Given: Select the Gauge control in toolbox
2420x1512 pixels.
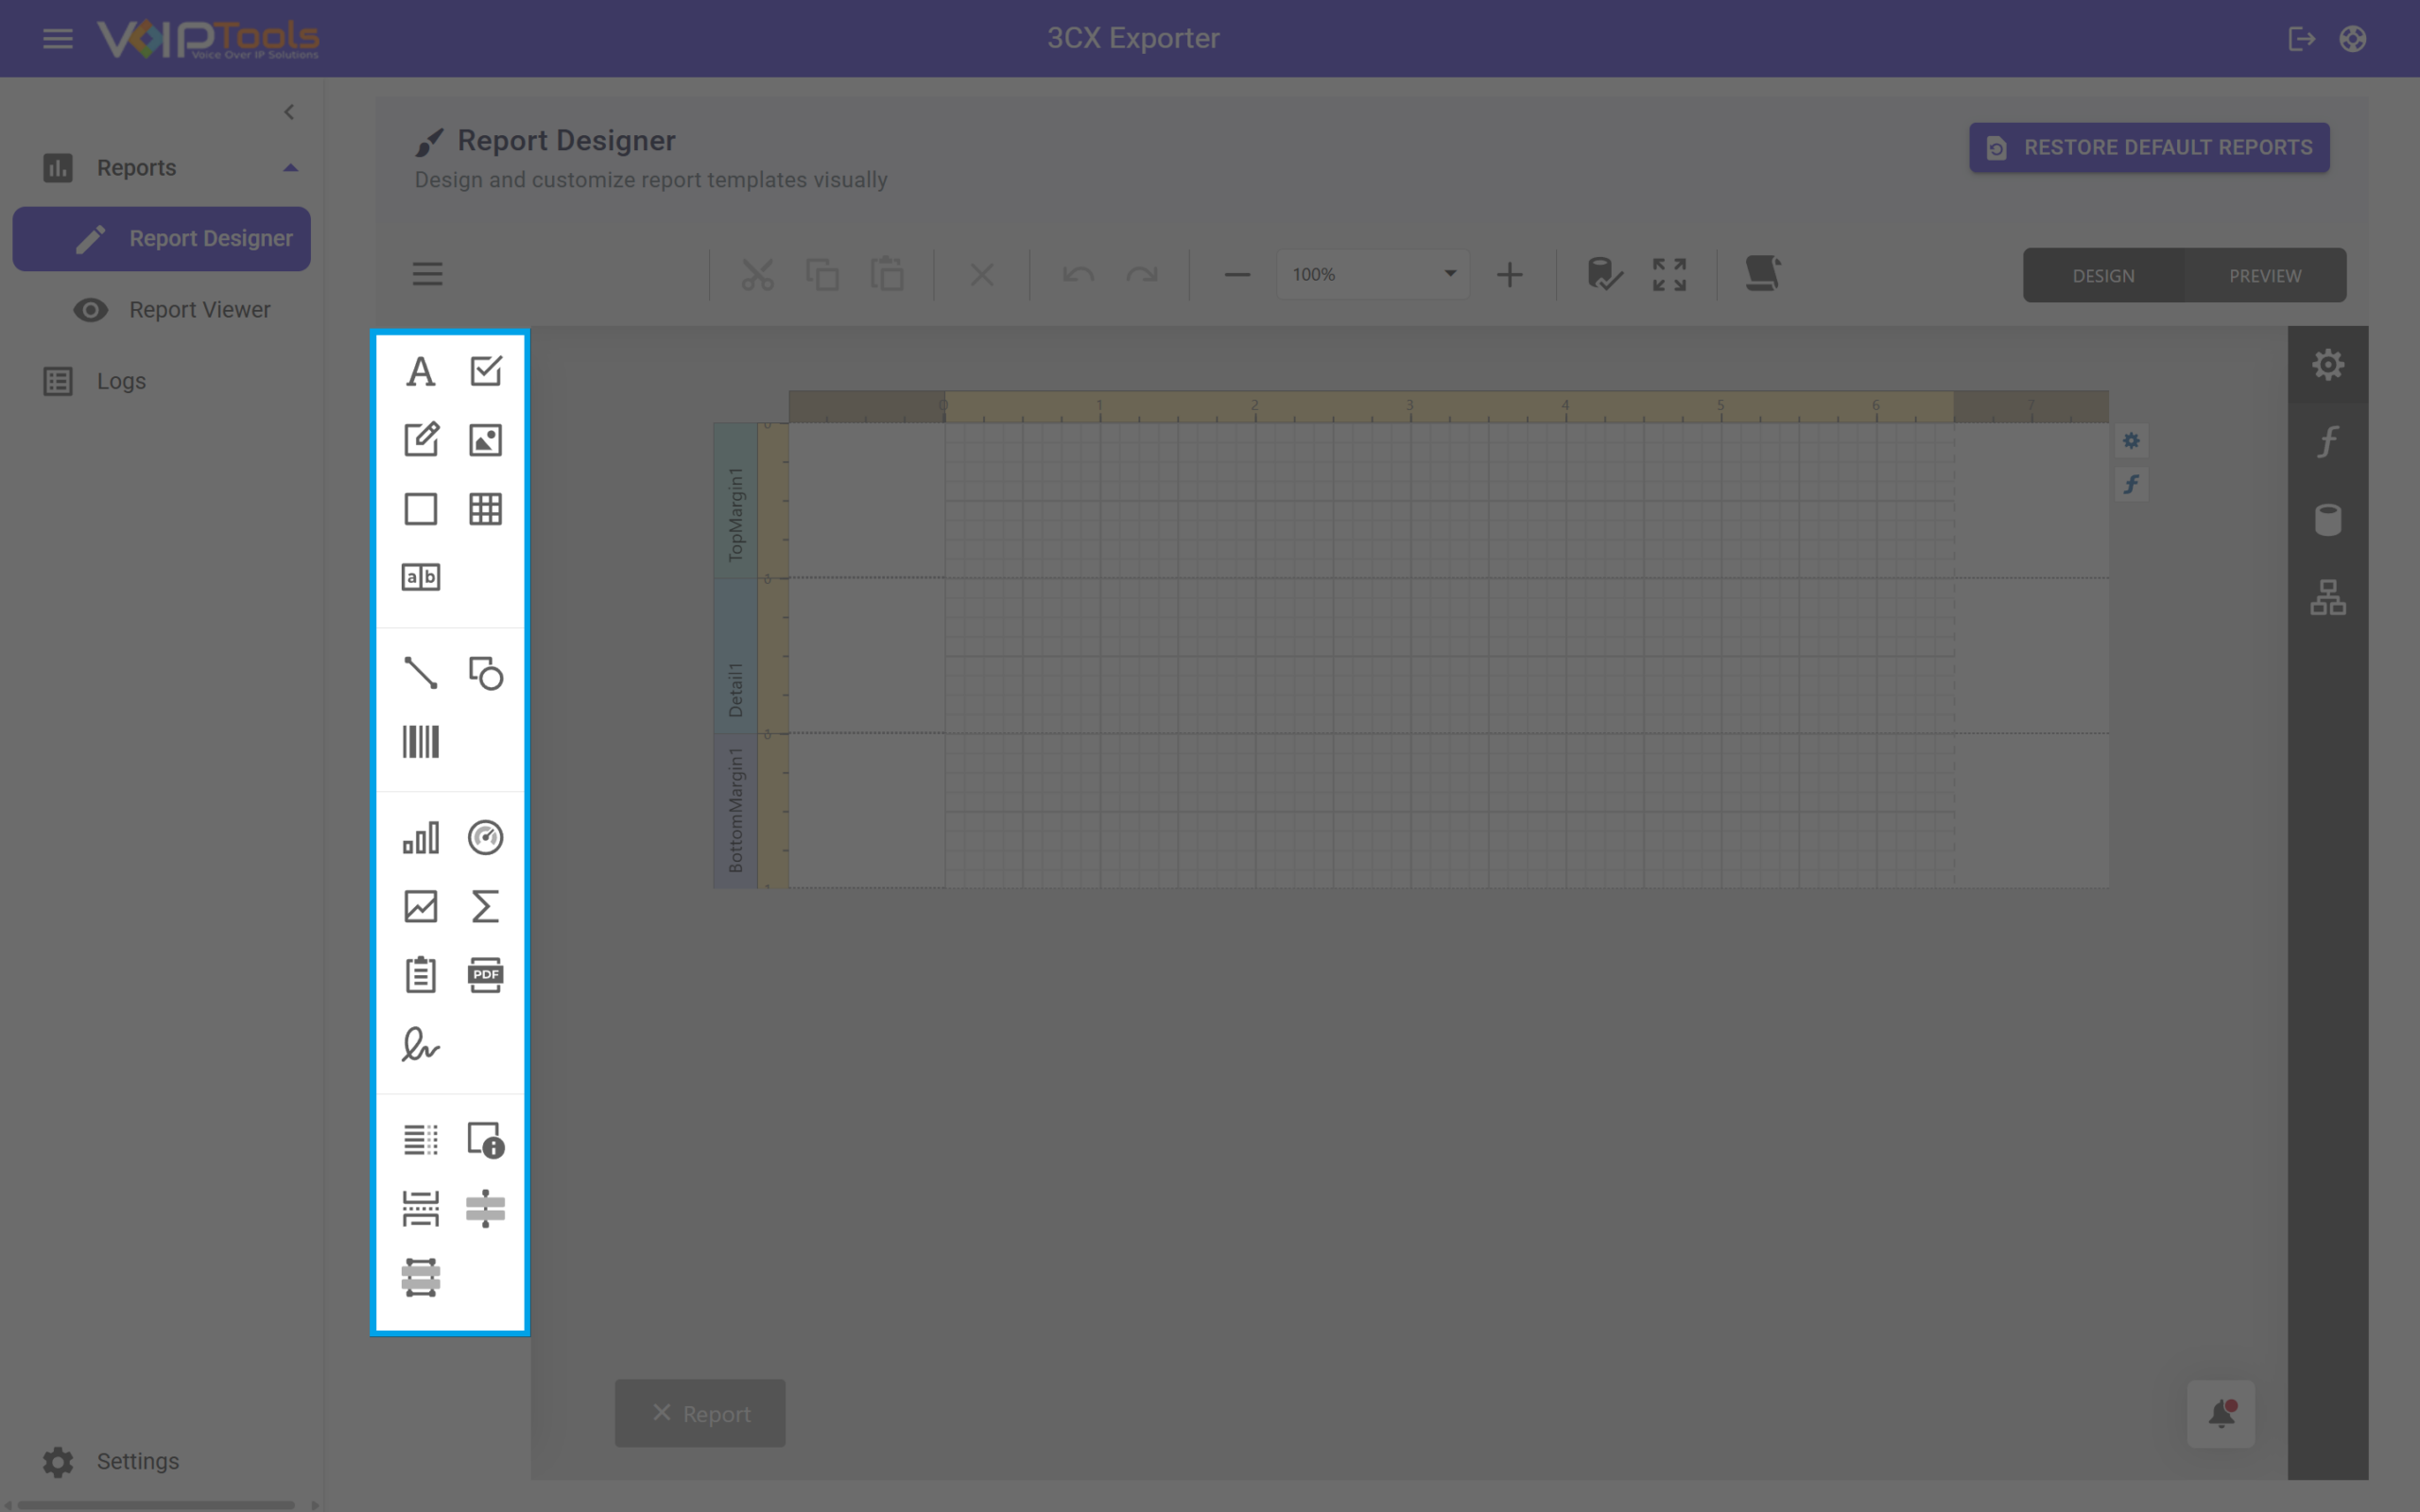Looking at the screenshot, I should (485, 838).
